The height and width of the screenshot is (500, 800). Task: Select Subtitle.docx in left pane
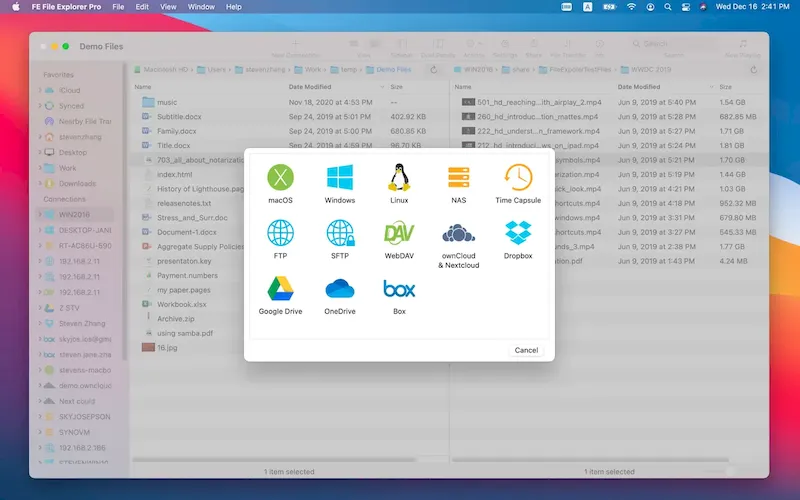(289, 116)
